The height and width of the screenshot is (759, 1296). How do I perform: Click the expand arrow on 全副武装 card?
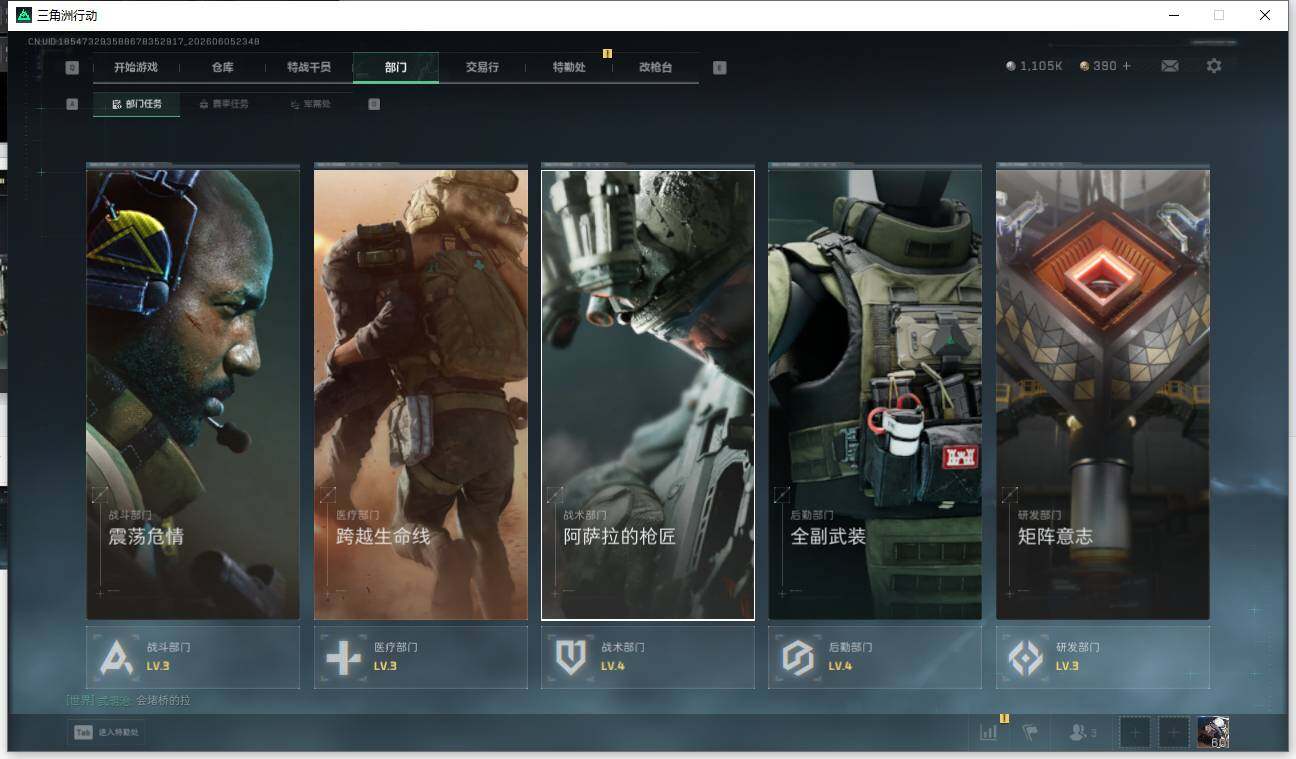[x=782, y=494]
